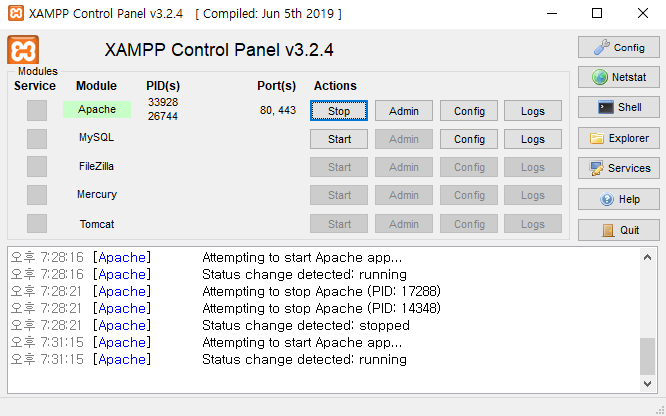Select the Apache module label
Screen dimensions: 666x416
[x=97, y=109]
